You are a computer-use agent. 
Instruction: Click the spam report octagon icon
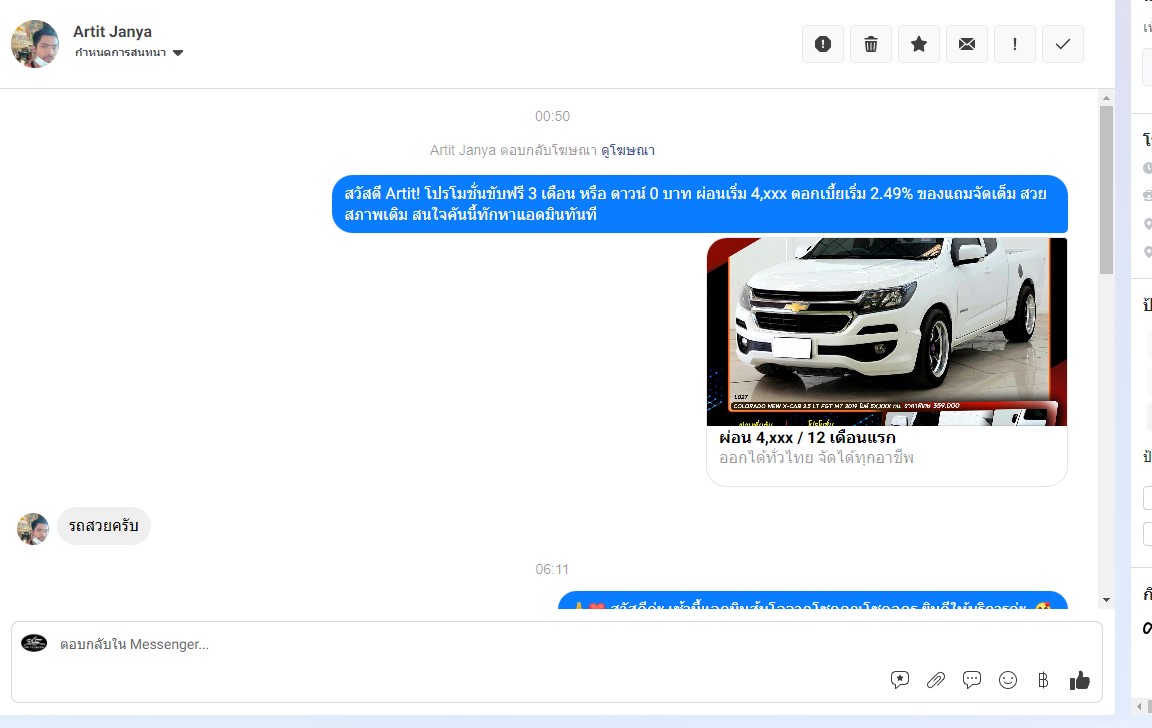(x=823, y=44)
